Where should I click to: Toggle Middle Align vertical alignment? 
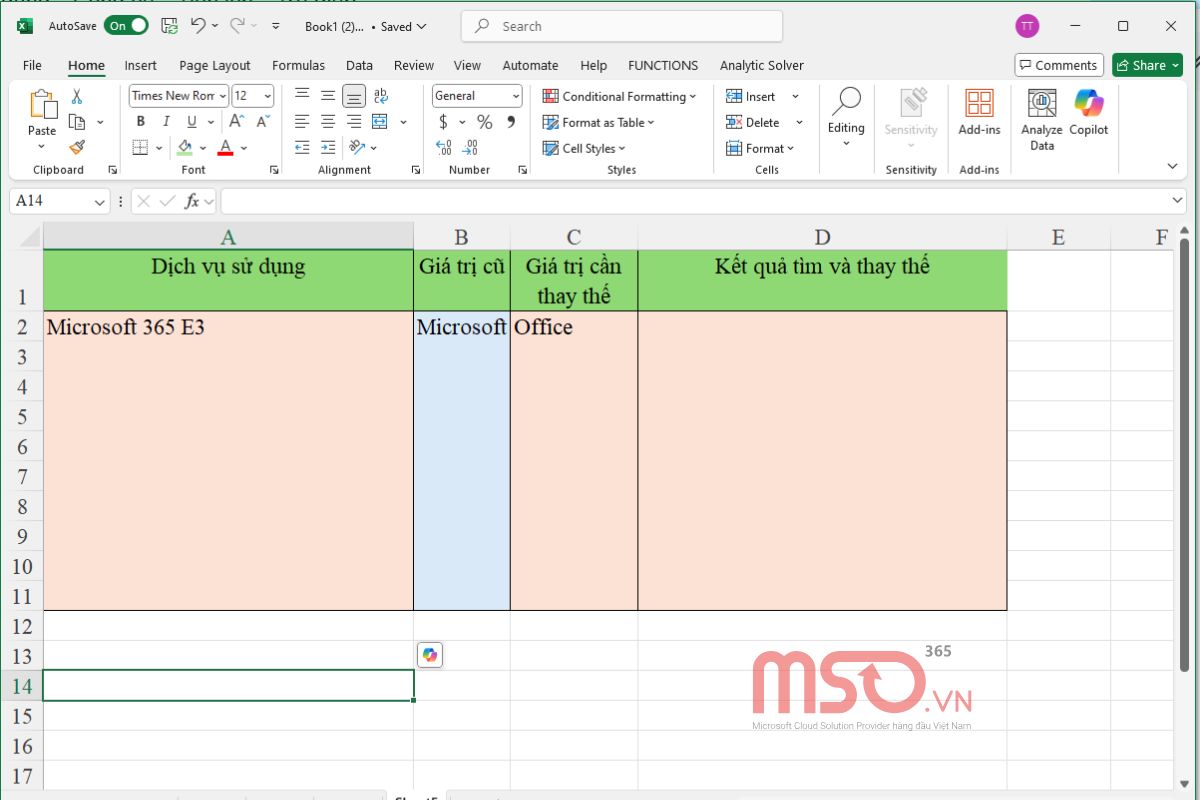328,96
